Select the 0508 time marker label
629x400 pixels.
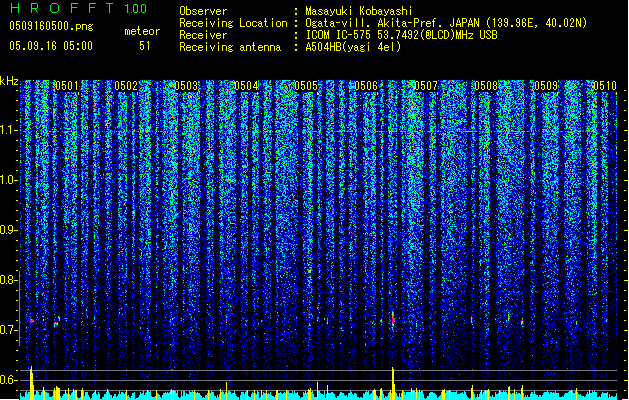pyautogui.click(x=486, y=86)
